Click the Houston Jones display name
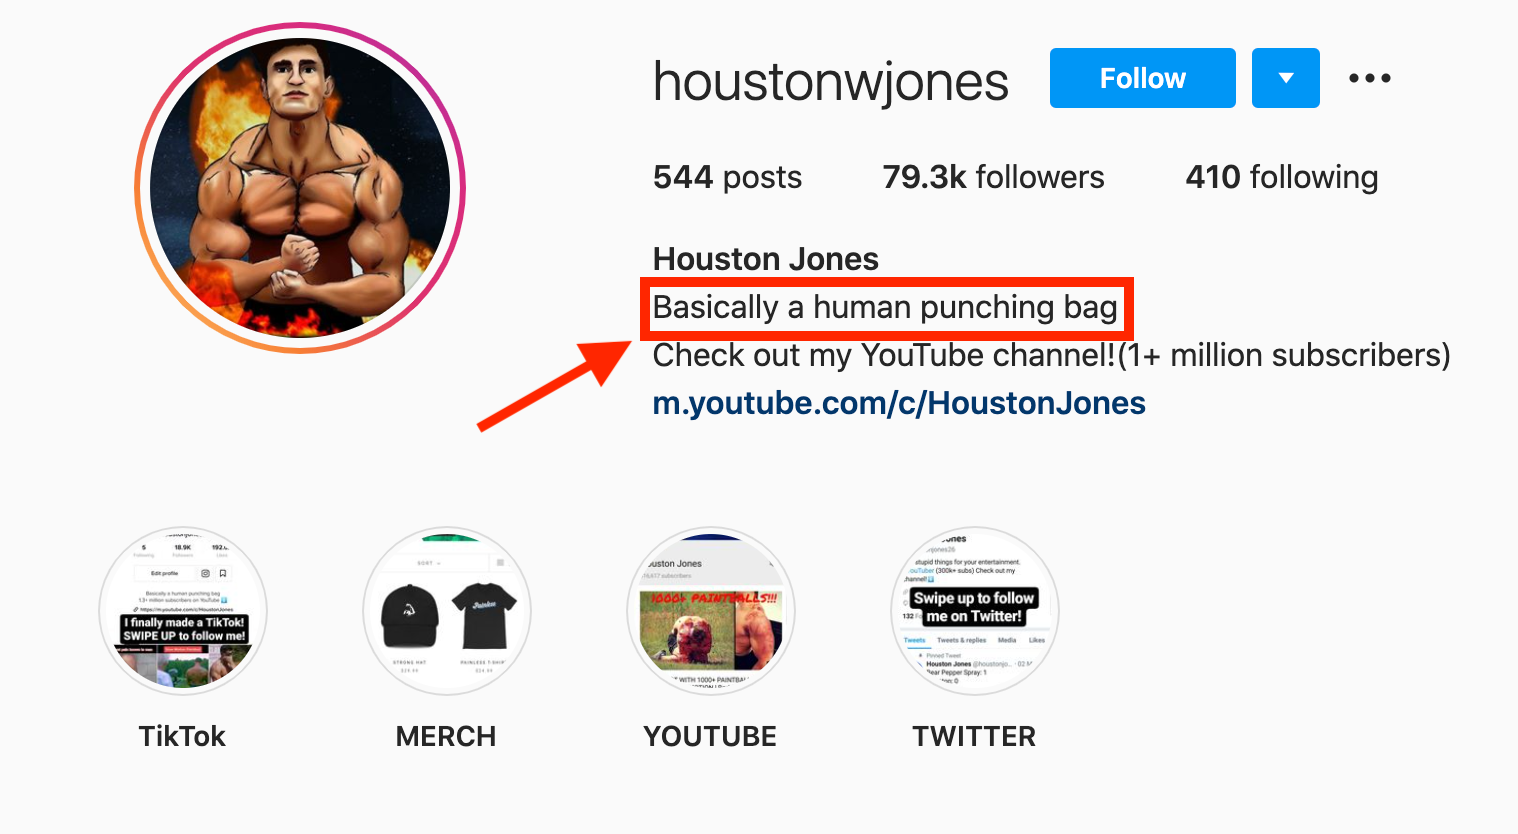The image size is (1518, 834). [766, 259]
